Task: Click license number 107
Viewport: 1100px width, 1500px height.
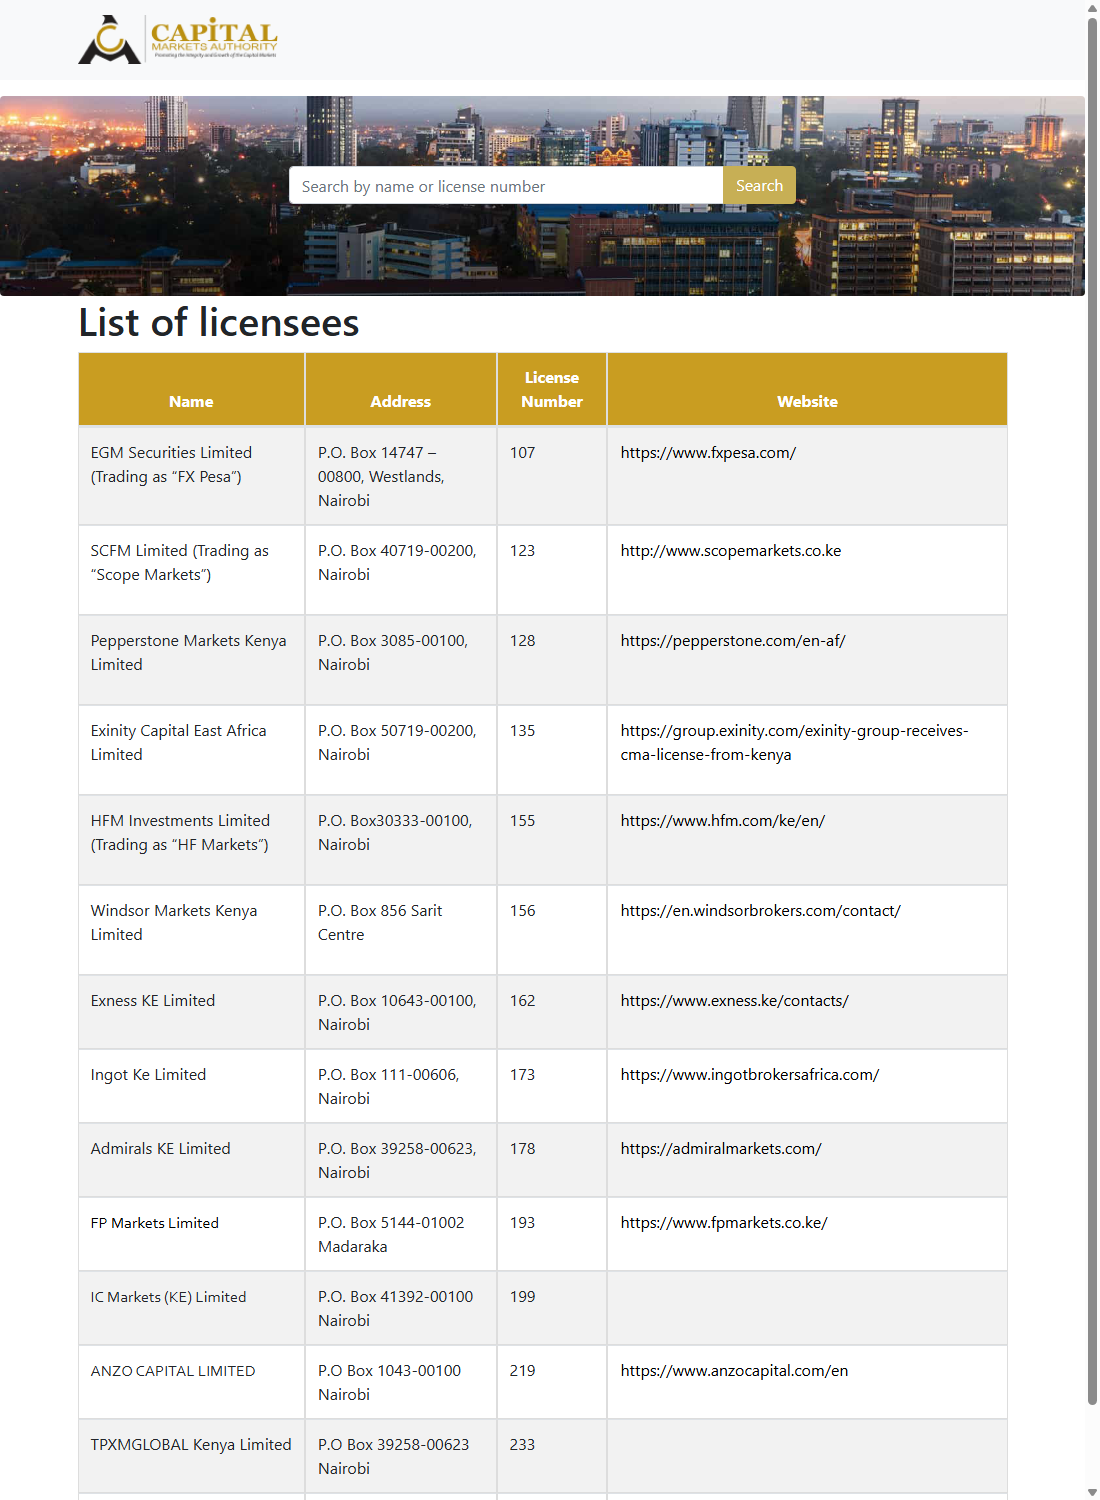Action: [x=522, y=453]
